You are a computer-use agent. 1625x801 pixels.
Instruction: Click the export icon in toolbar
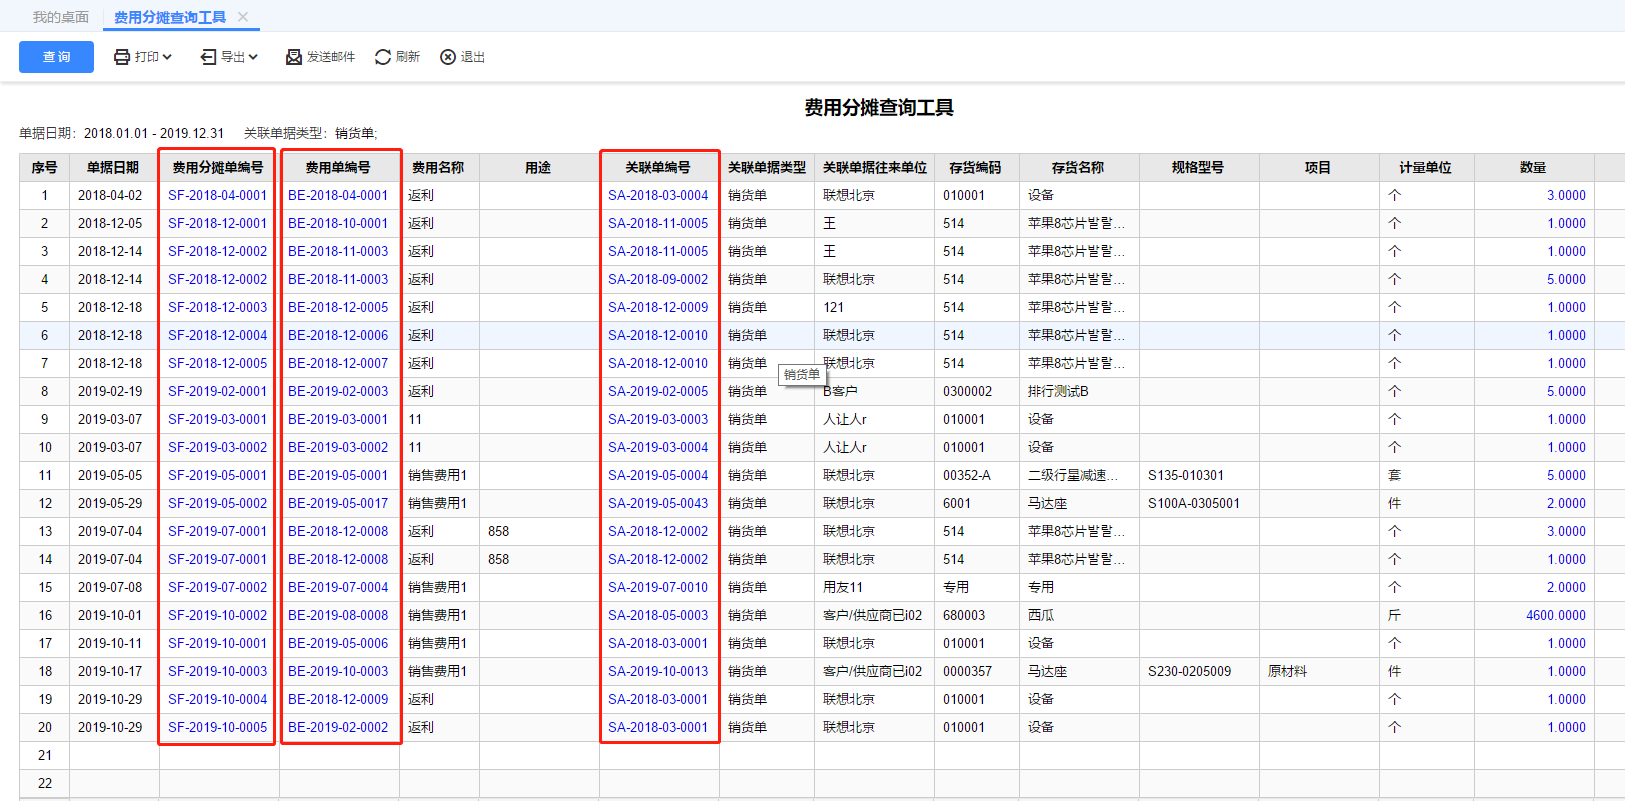208,57
